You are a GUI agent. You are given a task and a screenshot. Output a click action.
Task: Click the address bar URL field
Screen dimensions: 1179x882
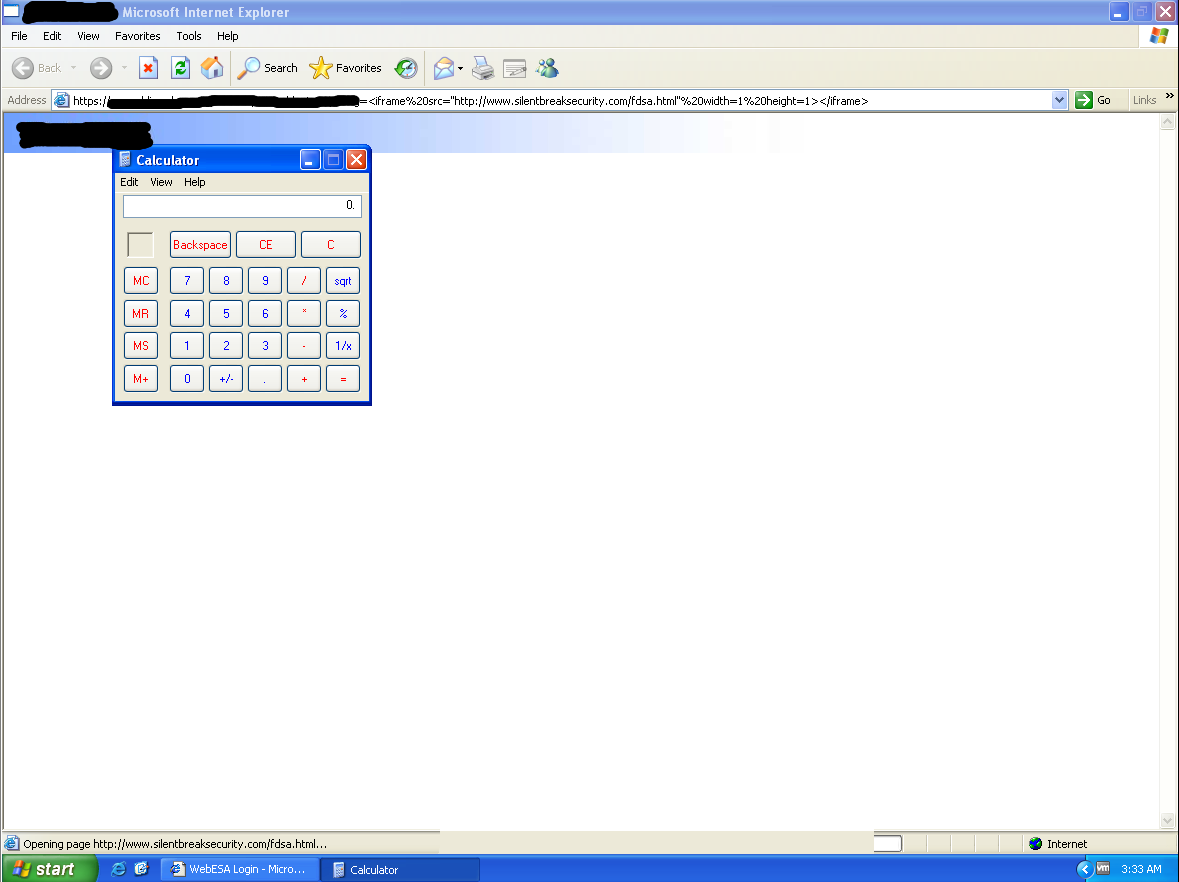click(x=560, y=100)
